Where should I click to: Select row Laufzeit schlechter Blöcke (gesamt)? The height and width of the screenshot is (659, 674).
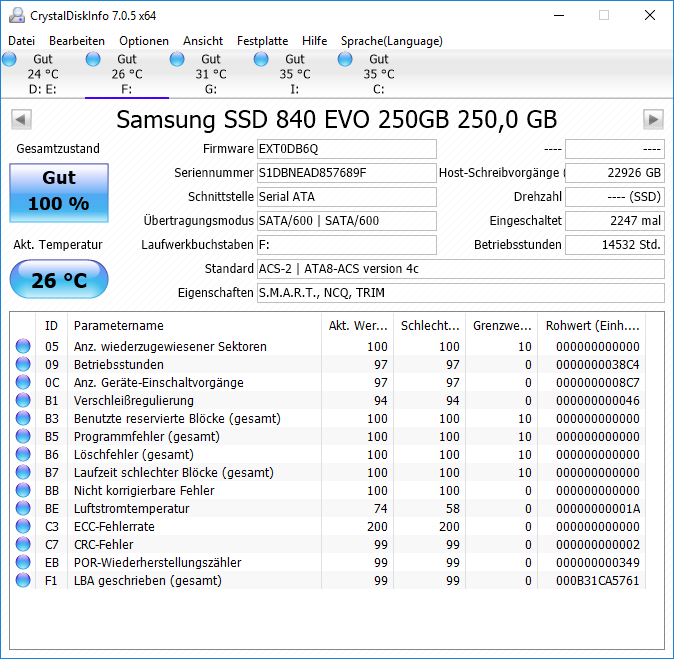pyautogui.click(x=328, y=472)
